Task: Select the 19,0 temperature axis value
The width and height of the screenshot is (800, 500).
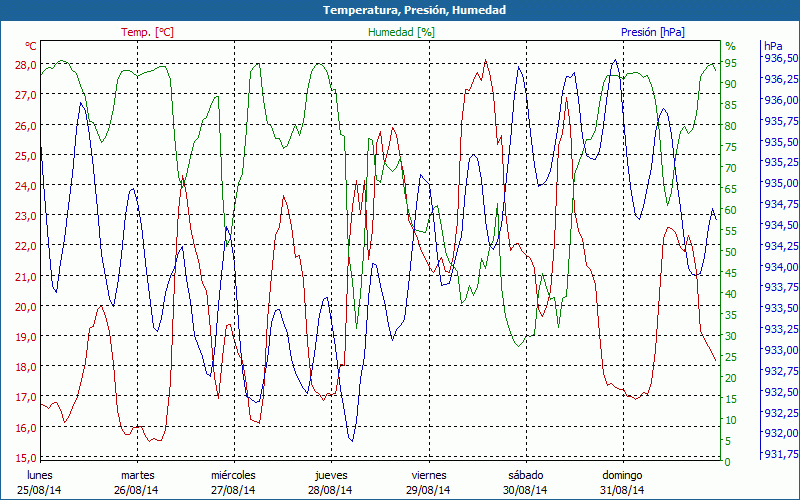Action: pyautogui.click(x=26, y=337)
